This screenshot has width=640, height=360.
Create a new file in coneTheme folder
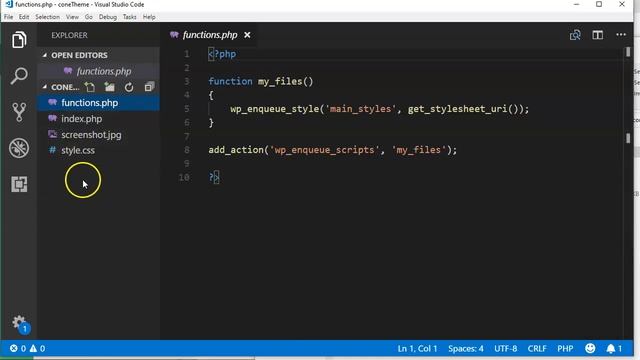(x=89, y=87)
